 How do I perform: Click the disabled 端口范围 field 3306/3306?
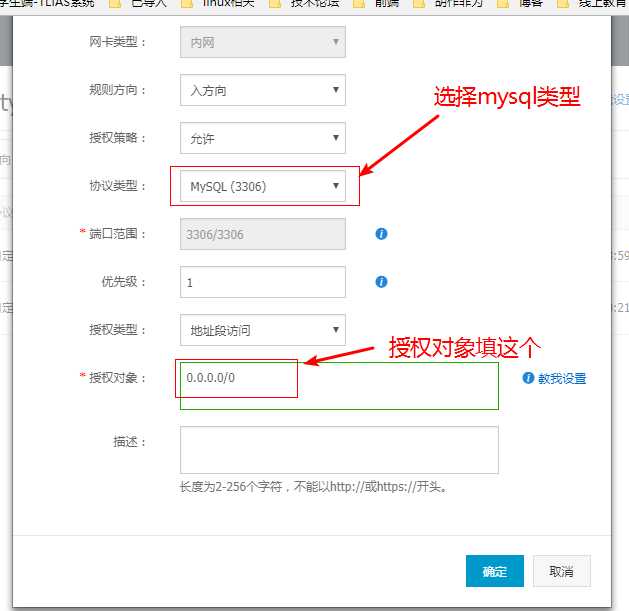pos(263,234)
